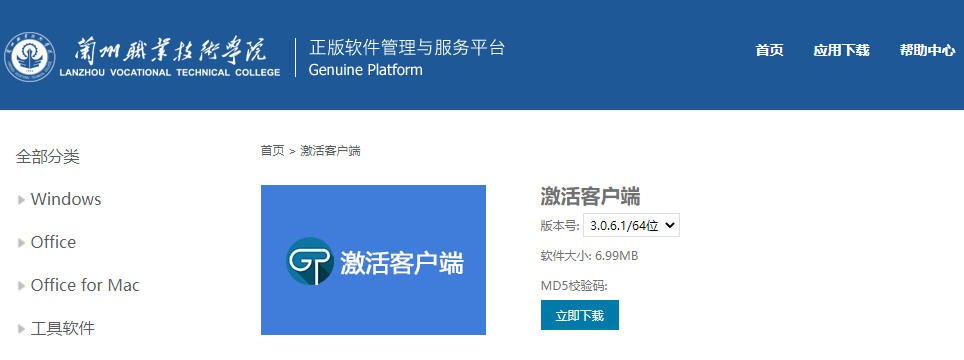The height and width of the screenshot is (360, 964).
Task: Expand the Office category arrow
Action: pyautogui.click(x=22, y=243)
